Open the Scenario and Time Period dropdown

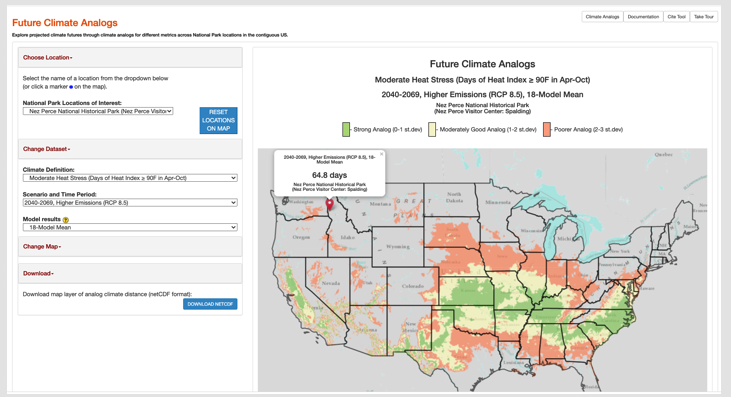click(x=130, y=203)
